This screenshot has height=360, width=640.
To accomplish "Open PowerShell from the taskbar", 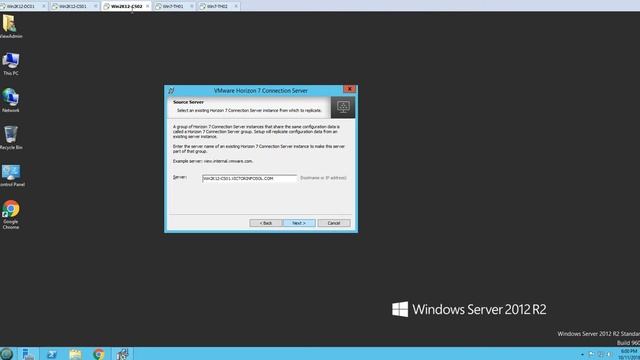I will [52, 354].
